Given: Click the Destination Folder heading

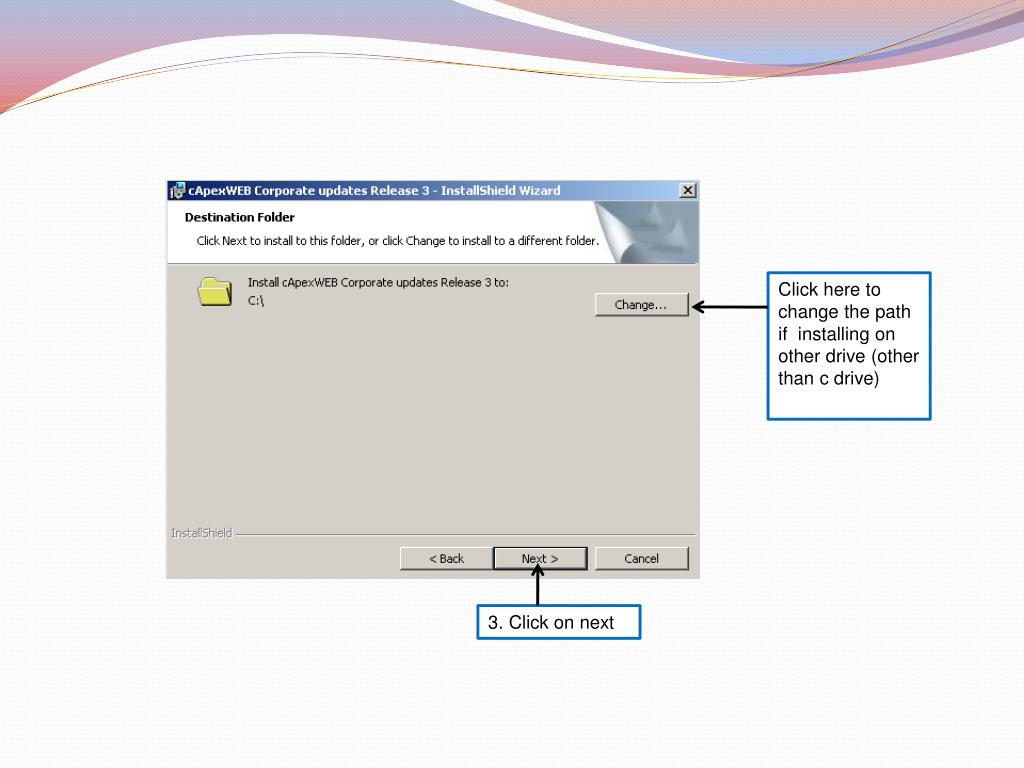Looking at the screenshot, I should coord(240,217).
